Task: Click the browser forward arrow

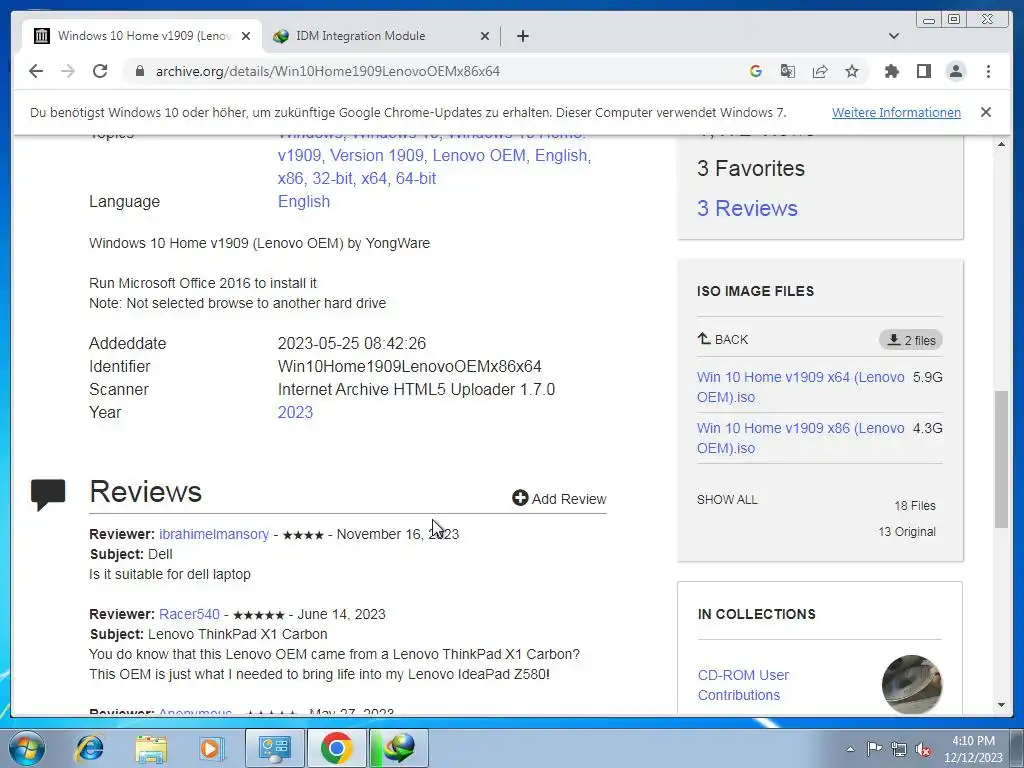Action: tap(68, 71)
